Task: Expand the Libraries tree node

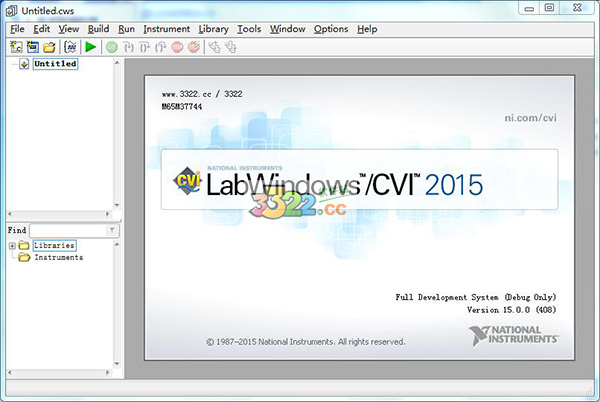Action: (x=12, y=246)
